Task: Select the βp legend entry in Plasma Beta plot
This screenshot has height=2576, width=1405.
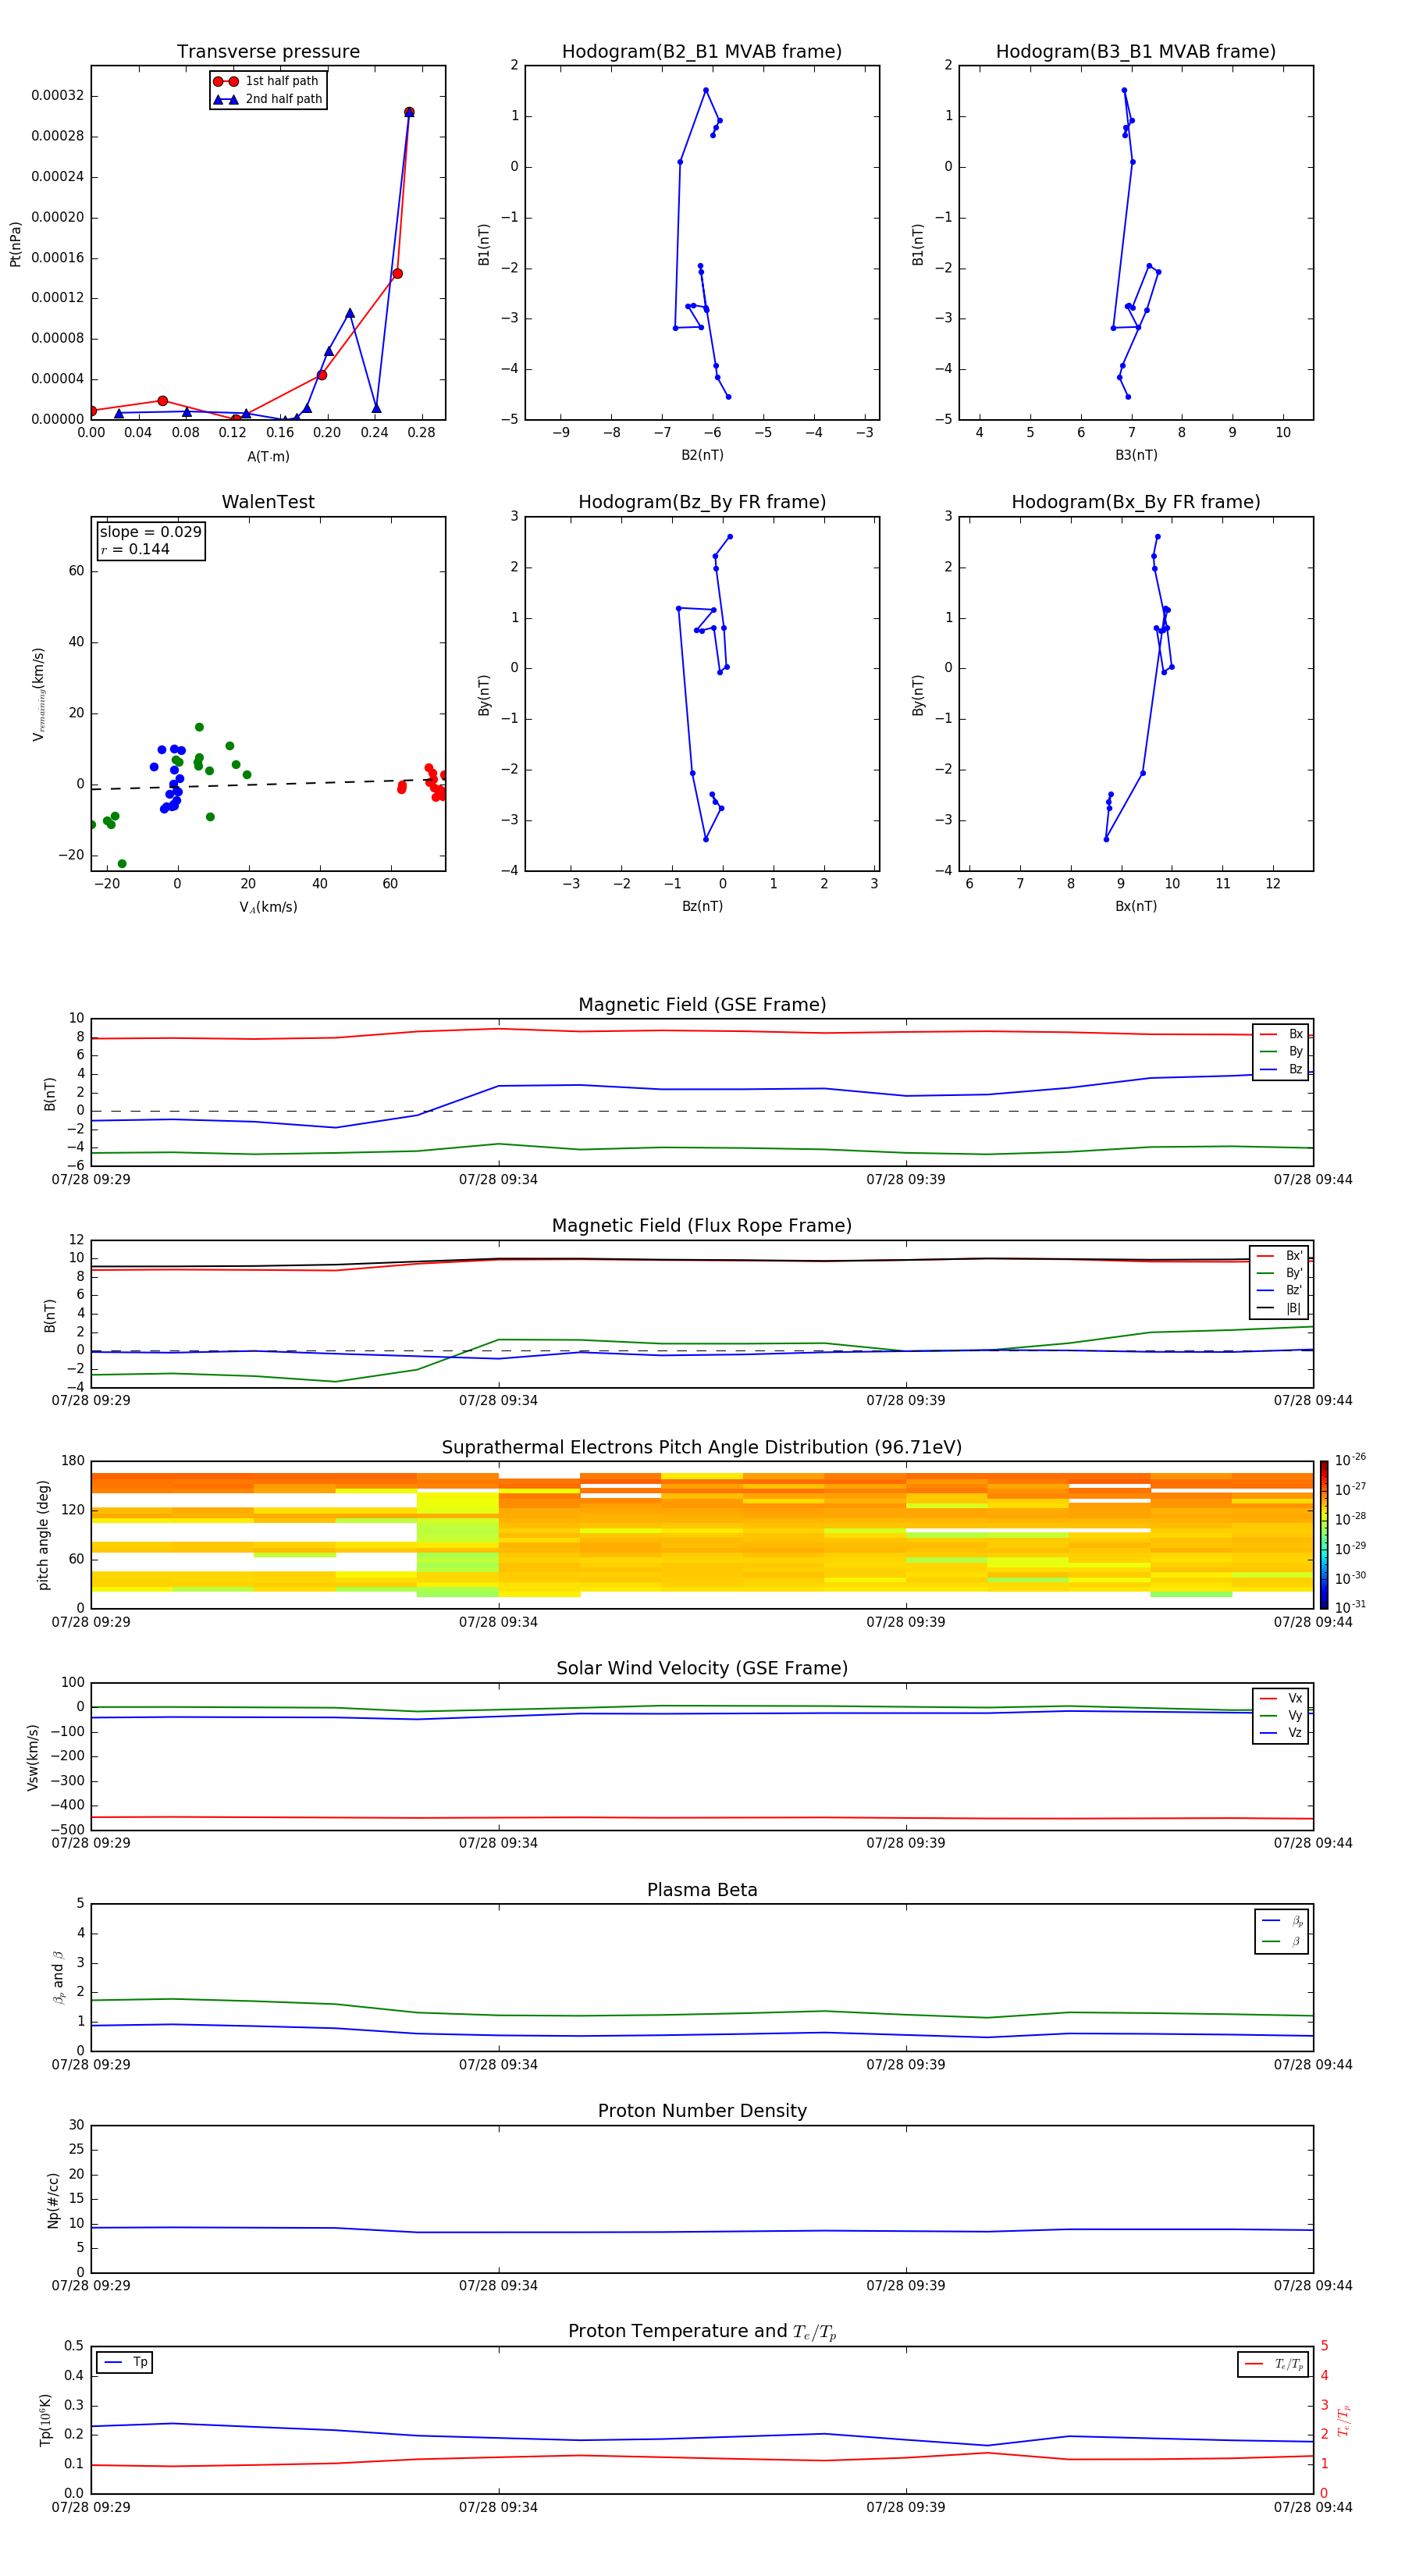Action: (1282, 1921)
